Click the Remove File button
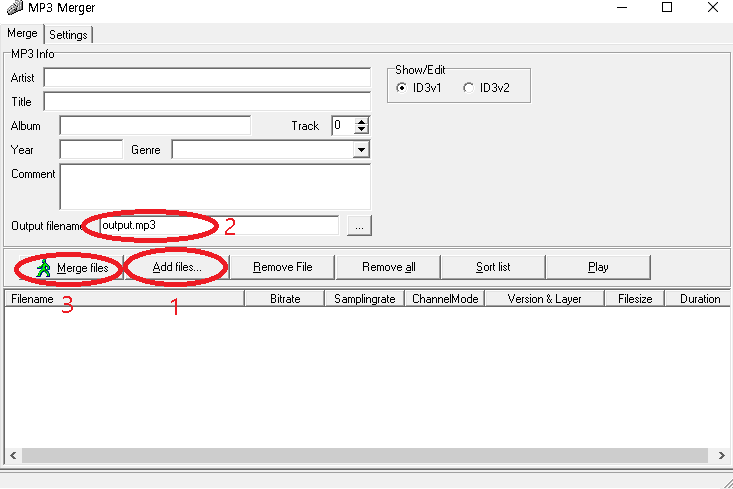 [282, 267]
